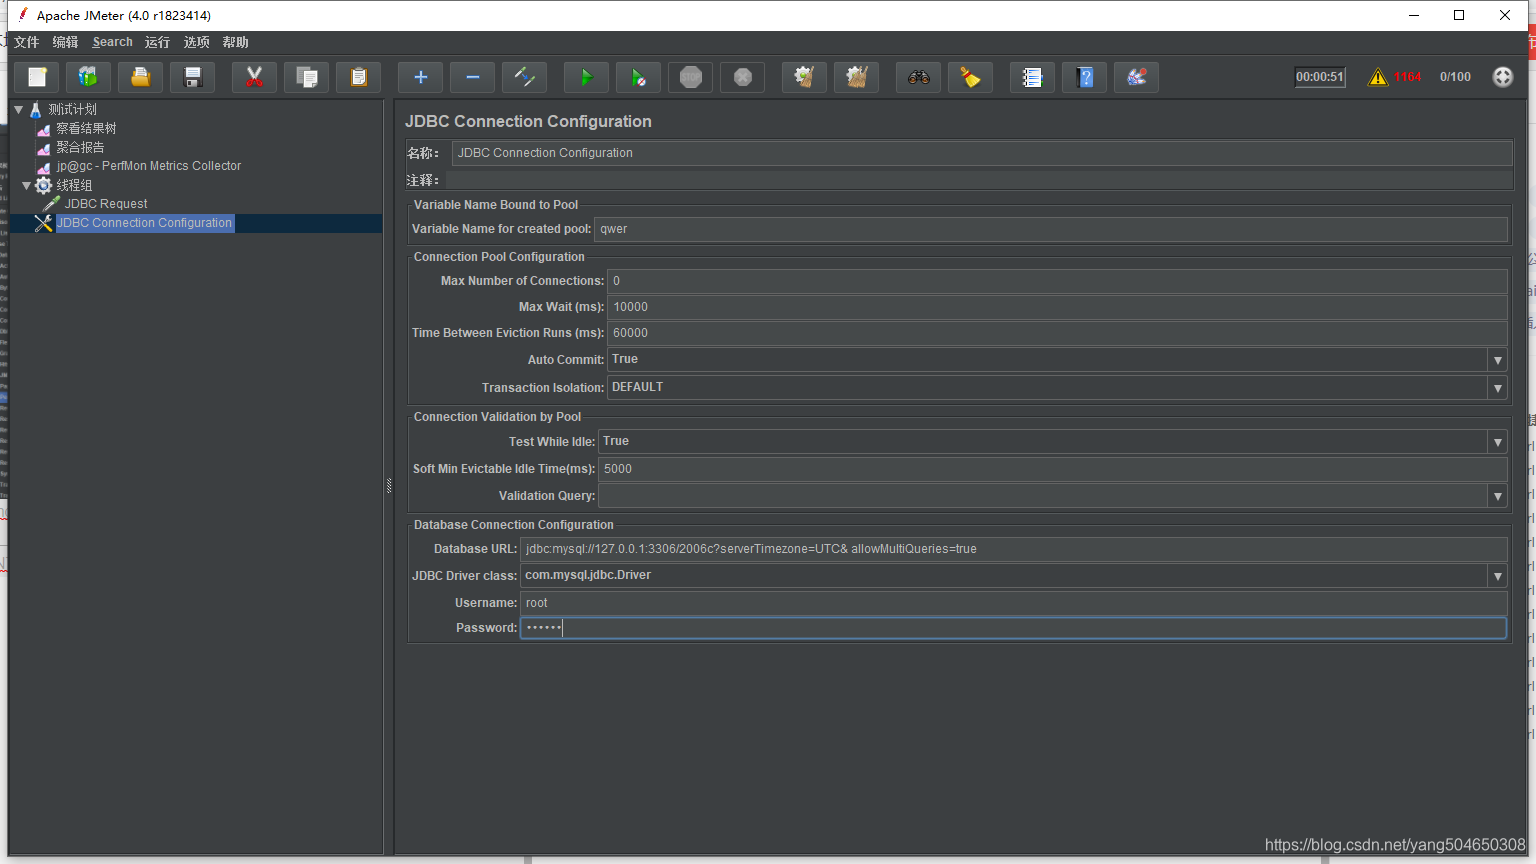The width and height of the screenshot is (1536, 864).
Task: Click the Max Number of Connections field
Action: point(1057,281)
